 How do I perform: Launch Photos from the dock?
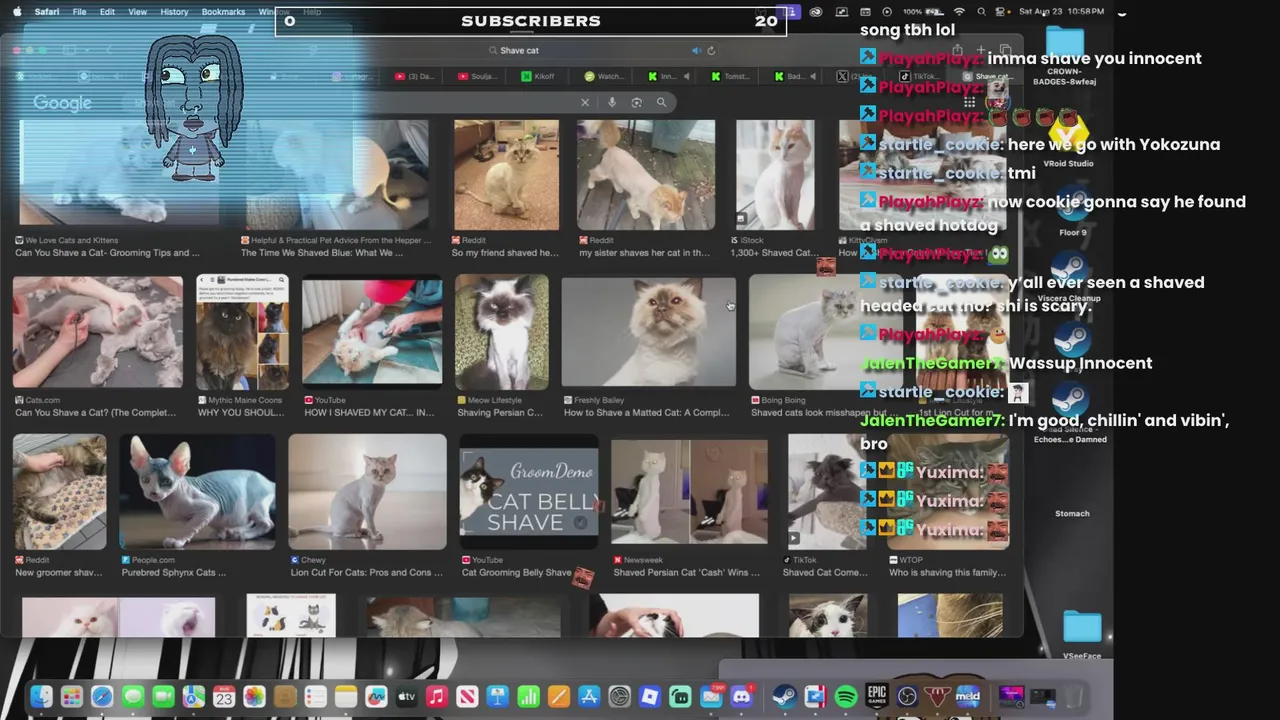[x=254, y=697]
